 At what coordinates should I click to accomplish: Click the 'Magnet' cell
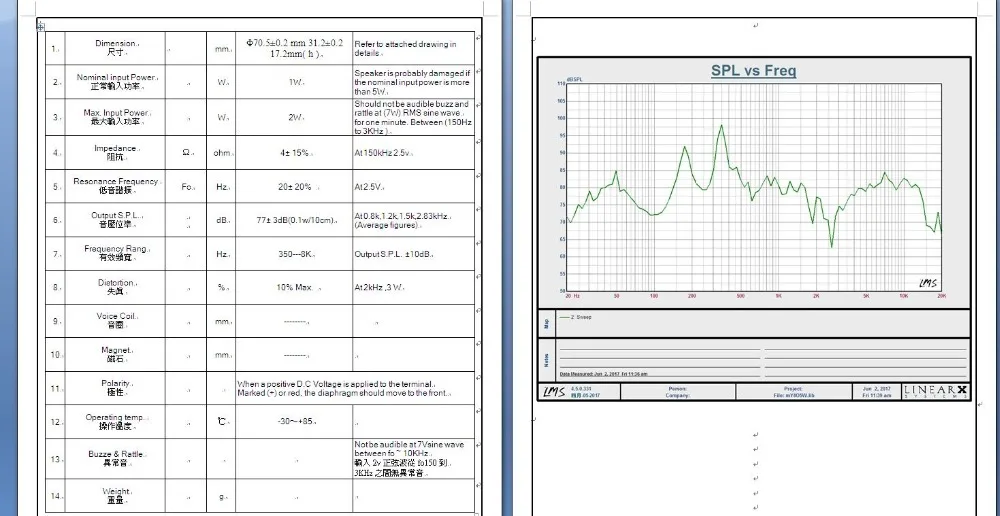[115, 355]
